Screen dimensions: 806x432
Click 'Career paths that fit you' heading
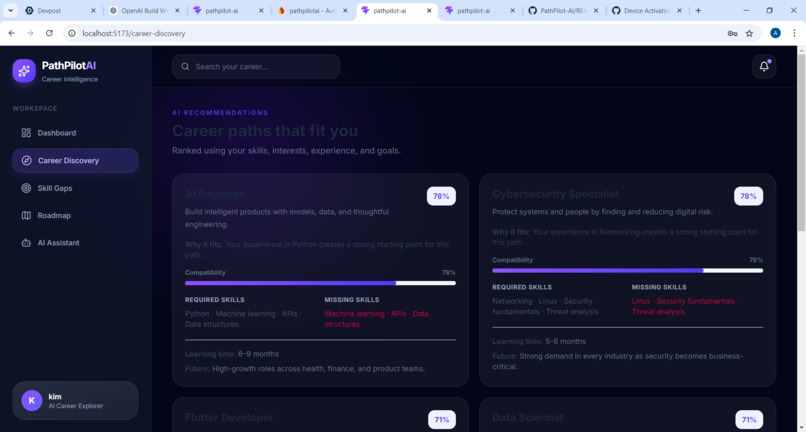point(265,131)
